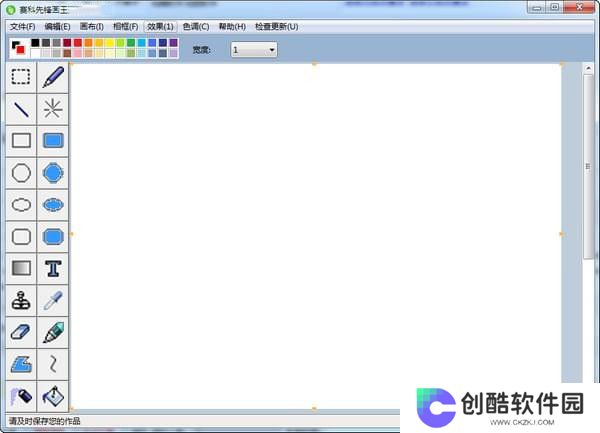Screen dimensions: 600x433
Task: Pick the lavender swatch in bottom row
Action: coord(173,53)
